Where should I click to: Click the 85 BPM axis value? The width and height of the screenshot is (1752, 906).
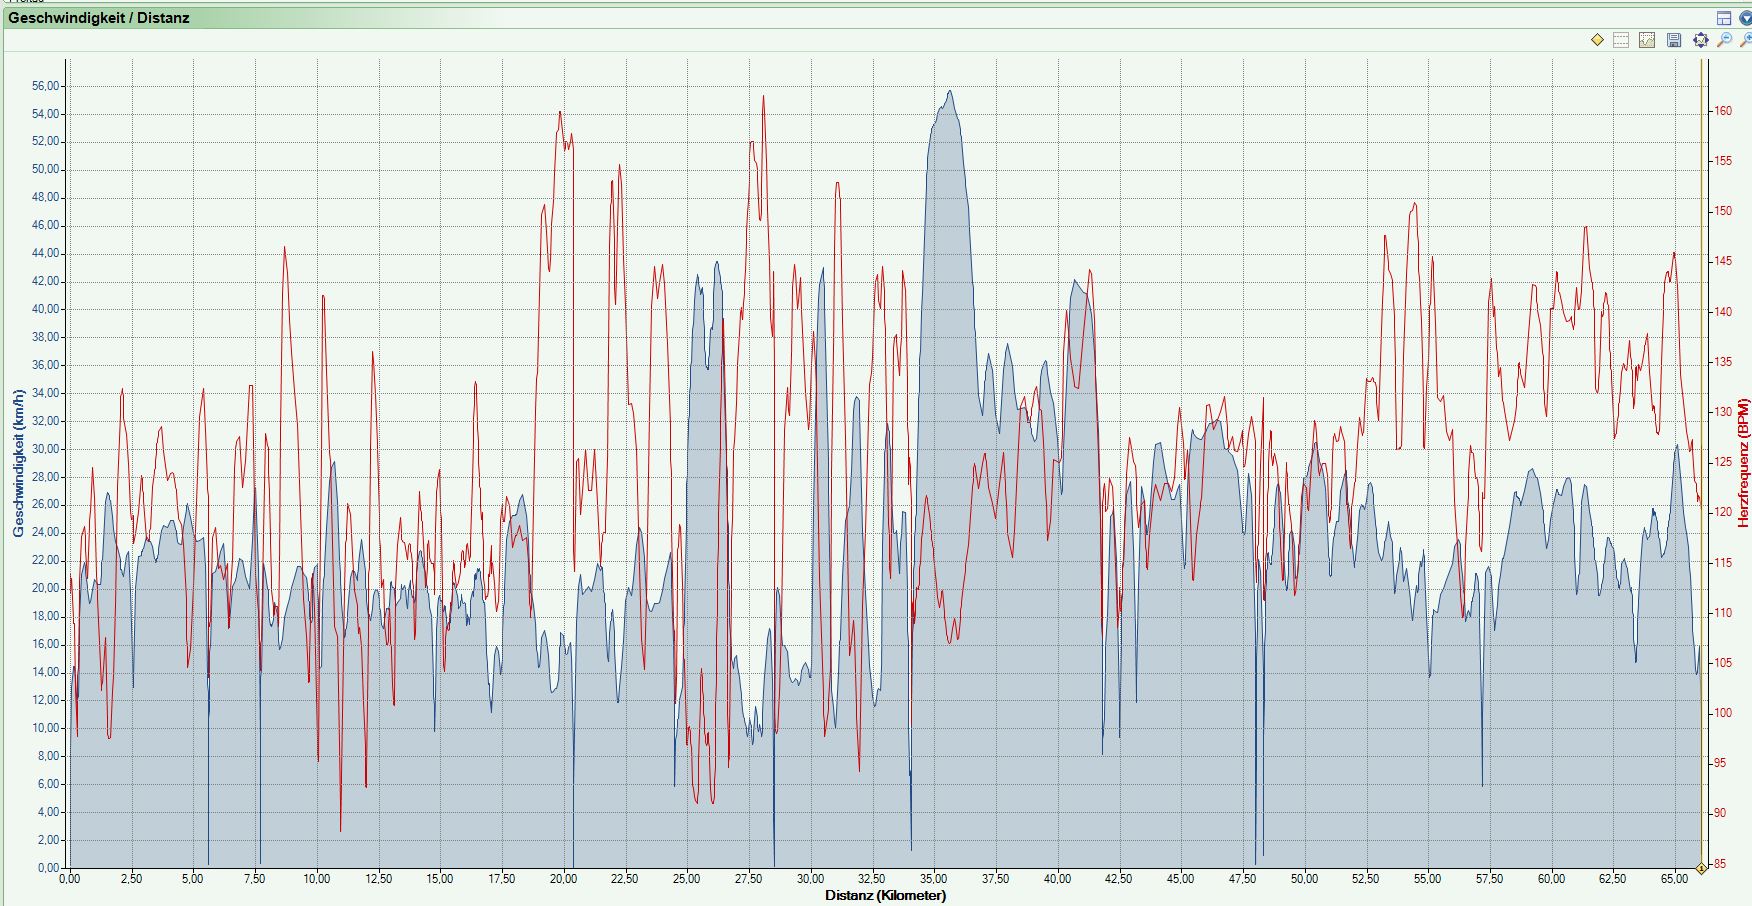pyautogui.click(x=1720, y=864)
